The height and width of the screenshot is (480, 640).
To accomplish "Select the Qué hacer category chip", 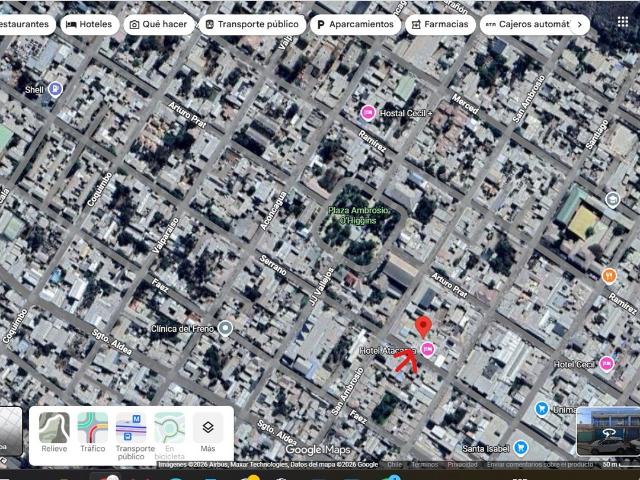I will [159, 24].
